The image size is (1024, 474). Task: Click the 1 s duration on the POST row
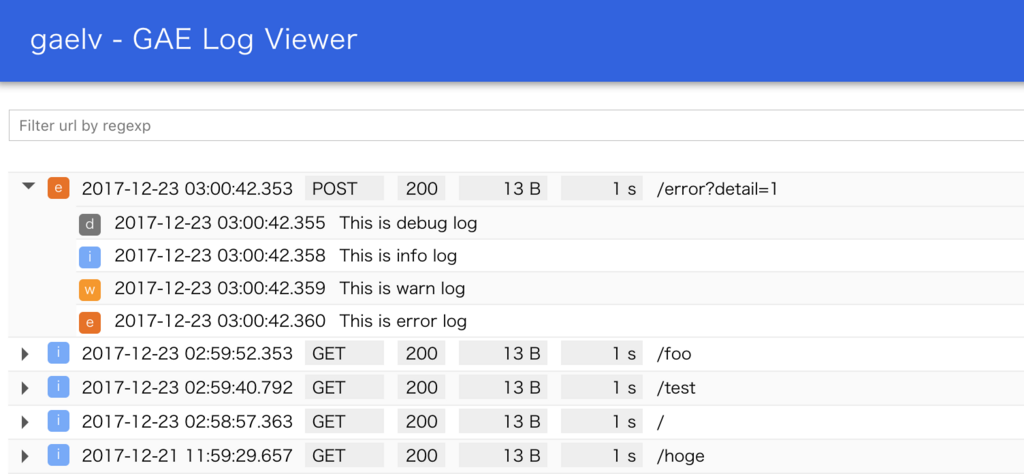[x=601, y=189]
